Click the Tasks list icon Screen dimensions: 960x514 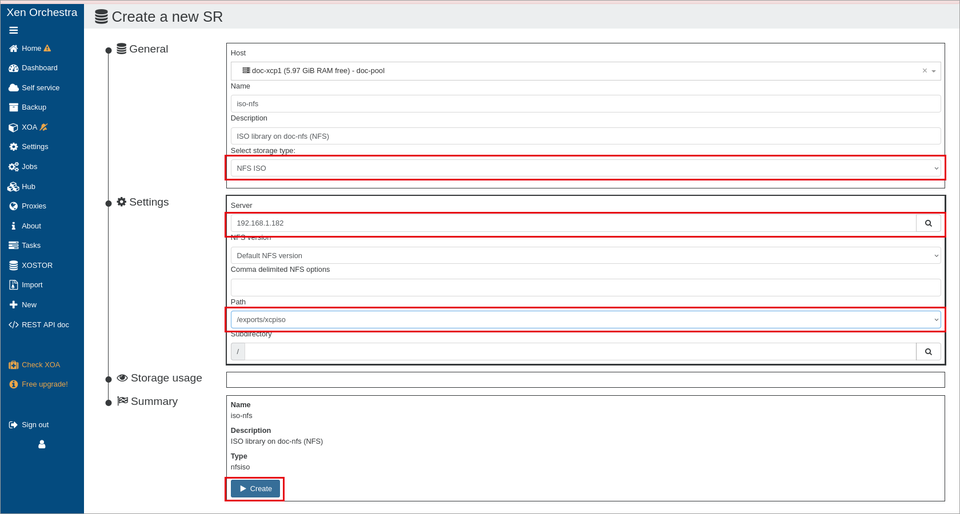coord(13,245)
